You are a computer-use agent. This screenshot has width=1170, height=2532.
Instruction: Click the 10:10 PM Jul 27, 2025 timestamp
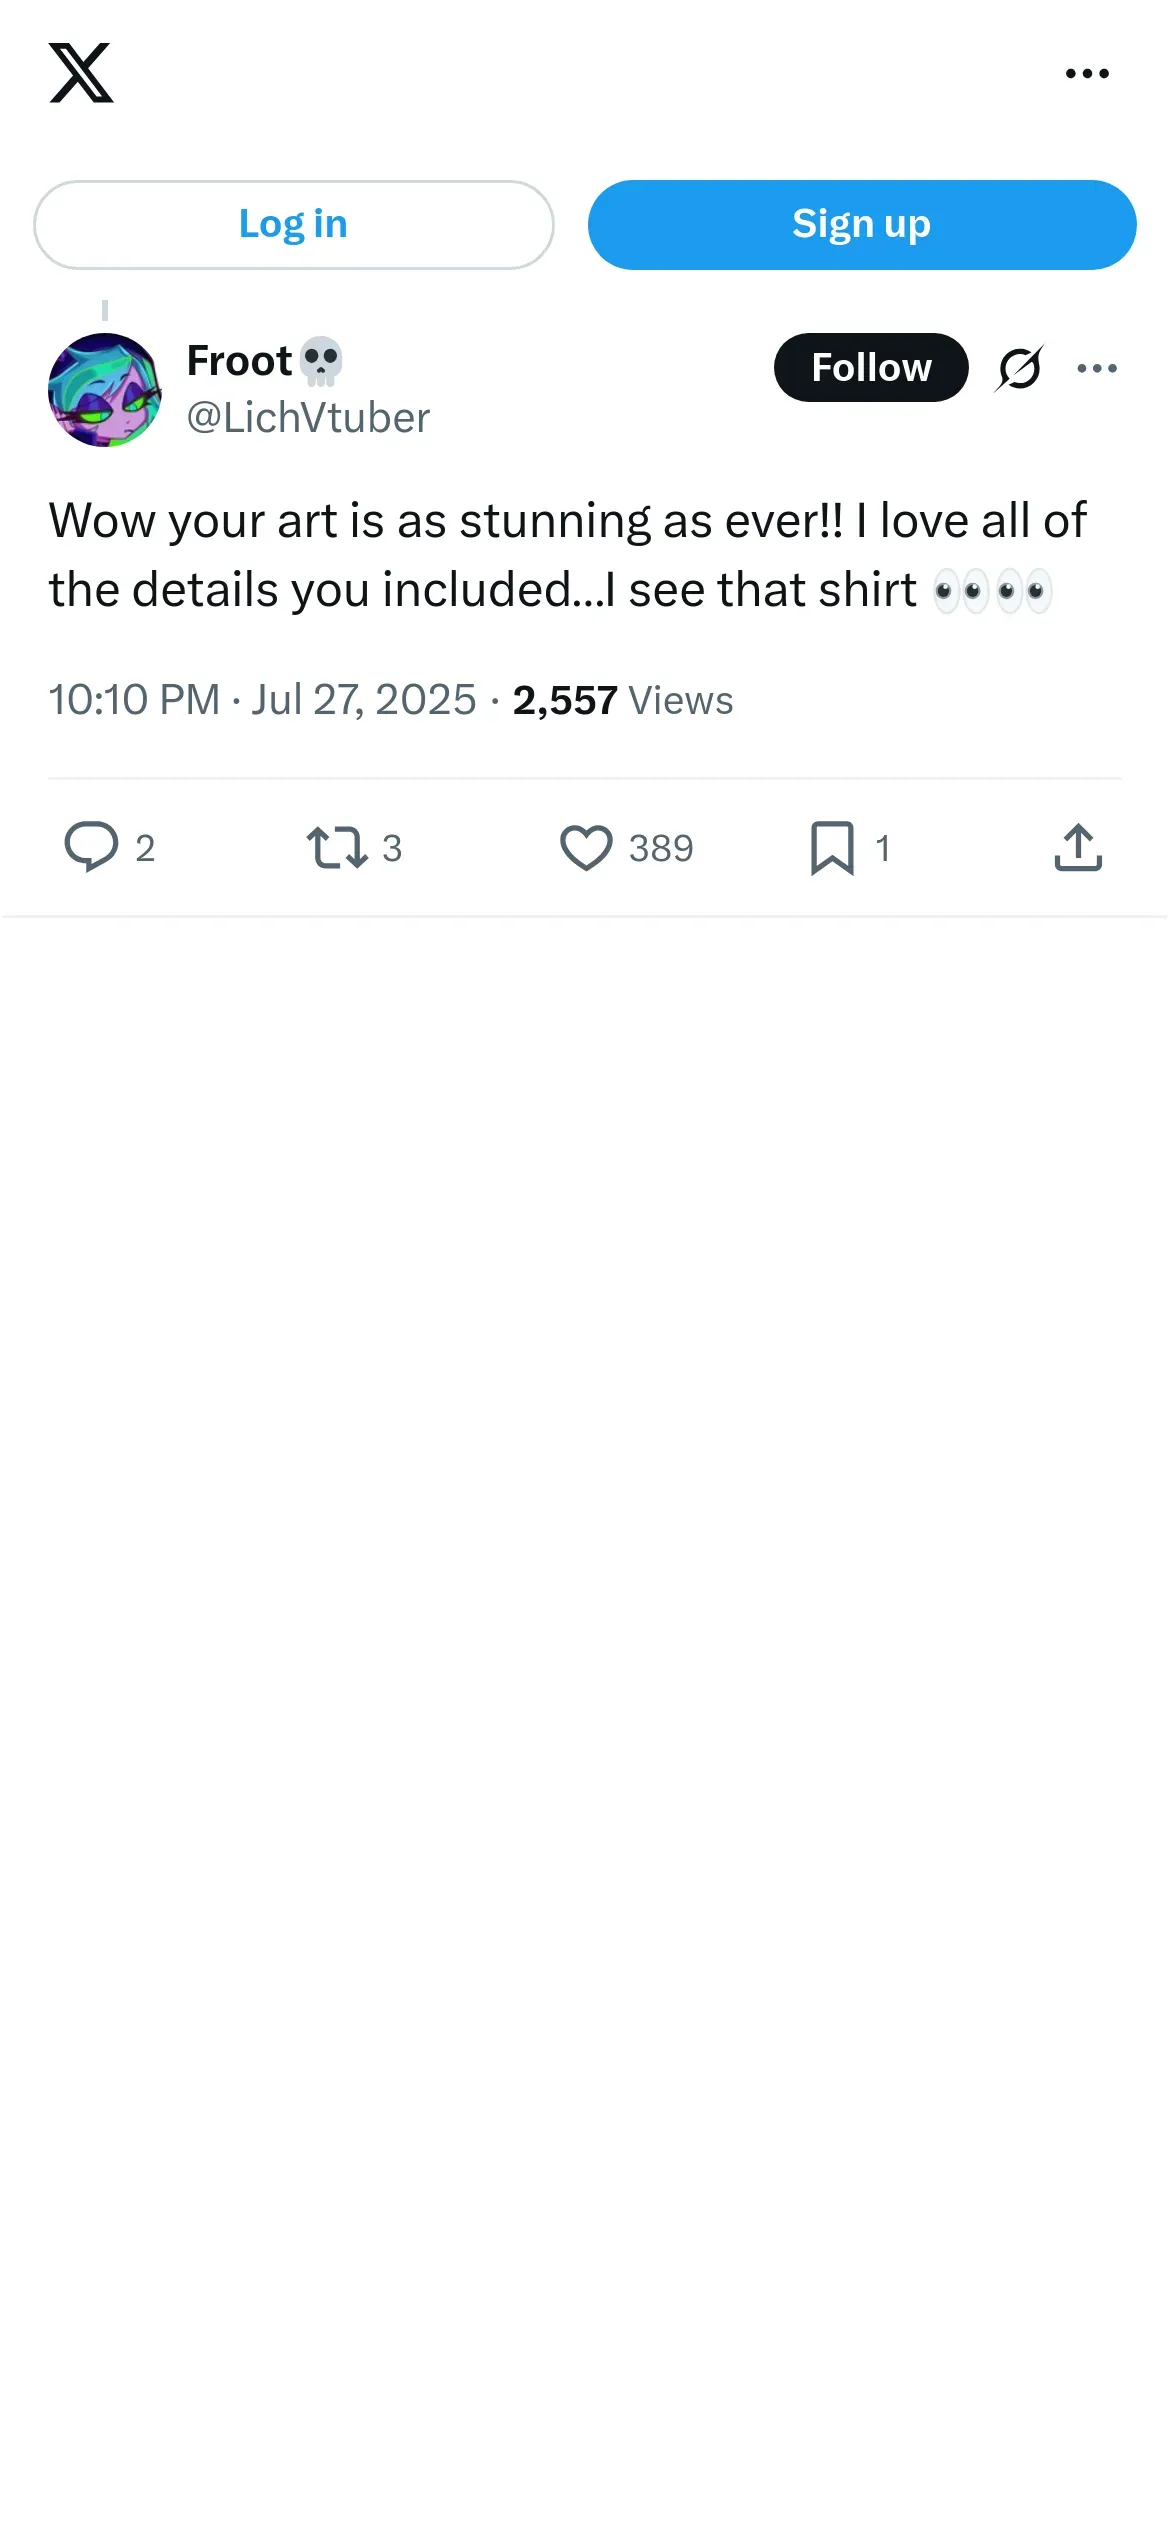tap(262, 700)
